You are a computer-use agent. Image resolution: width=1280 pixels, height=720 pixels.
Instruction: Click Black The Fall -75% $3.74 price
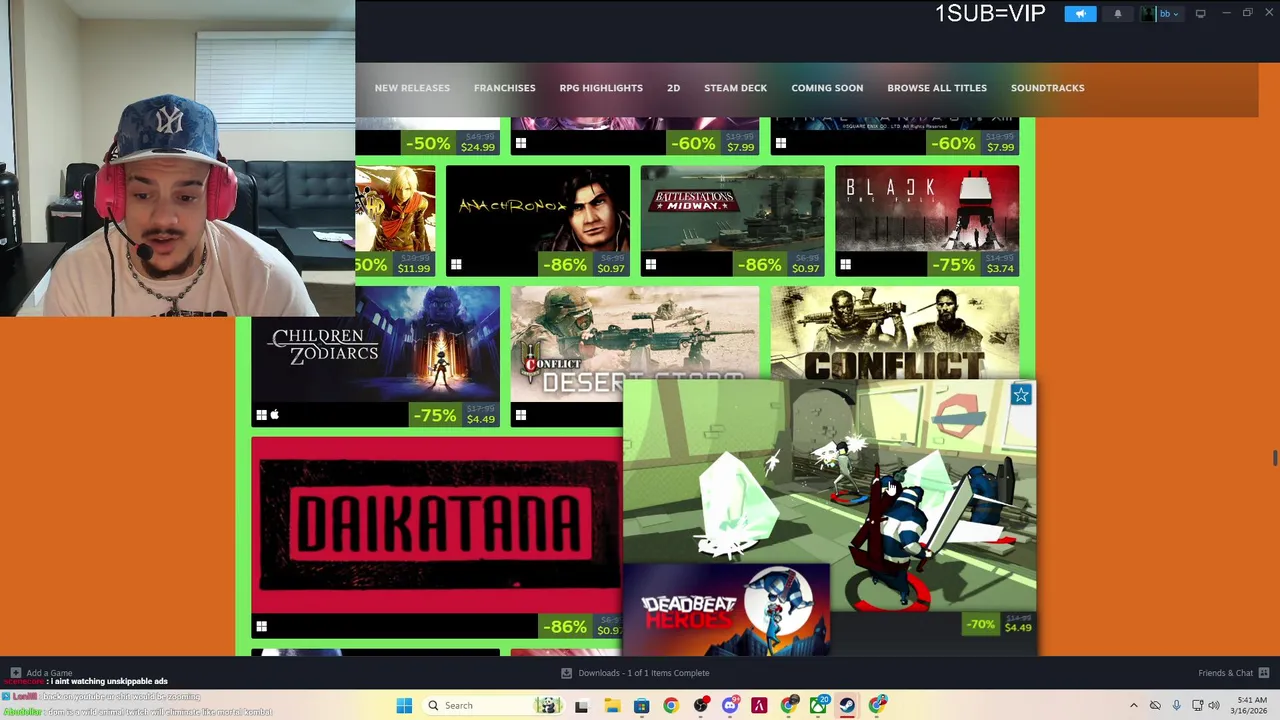point(973,265)
